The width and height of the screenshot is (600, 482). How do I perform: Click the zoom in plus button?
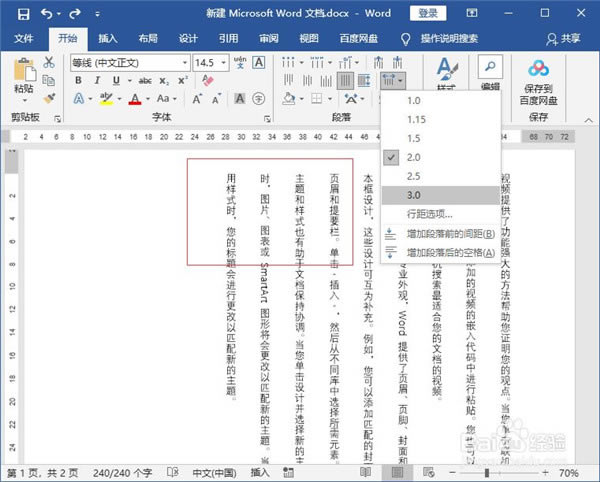click(x=545, y=473)
